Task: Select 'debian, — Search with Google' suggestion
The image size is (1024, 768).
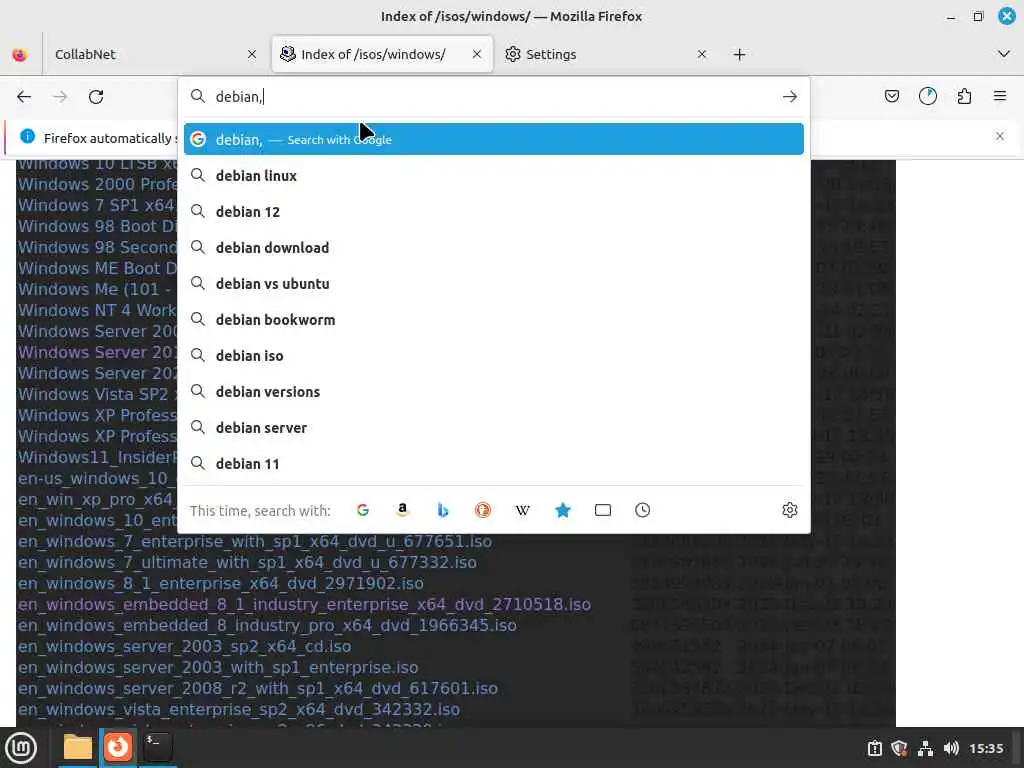Action: tap(494, 139)
